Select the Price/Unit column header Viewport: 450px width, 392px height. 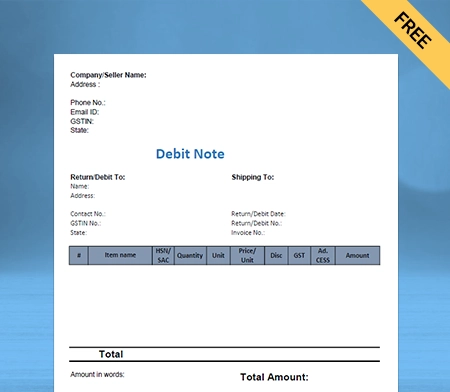click(247, 255)
